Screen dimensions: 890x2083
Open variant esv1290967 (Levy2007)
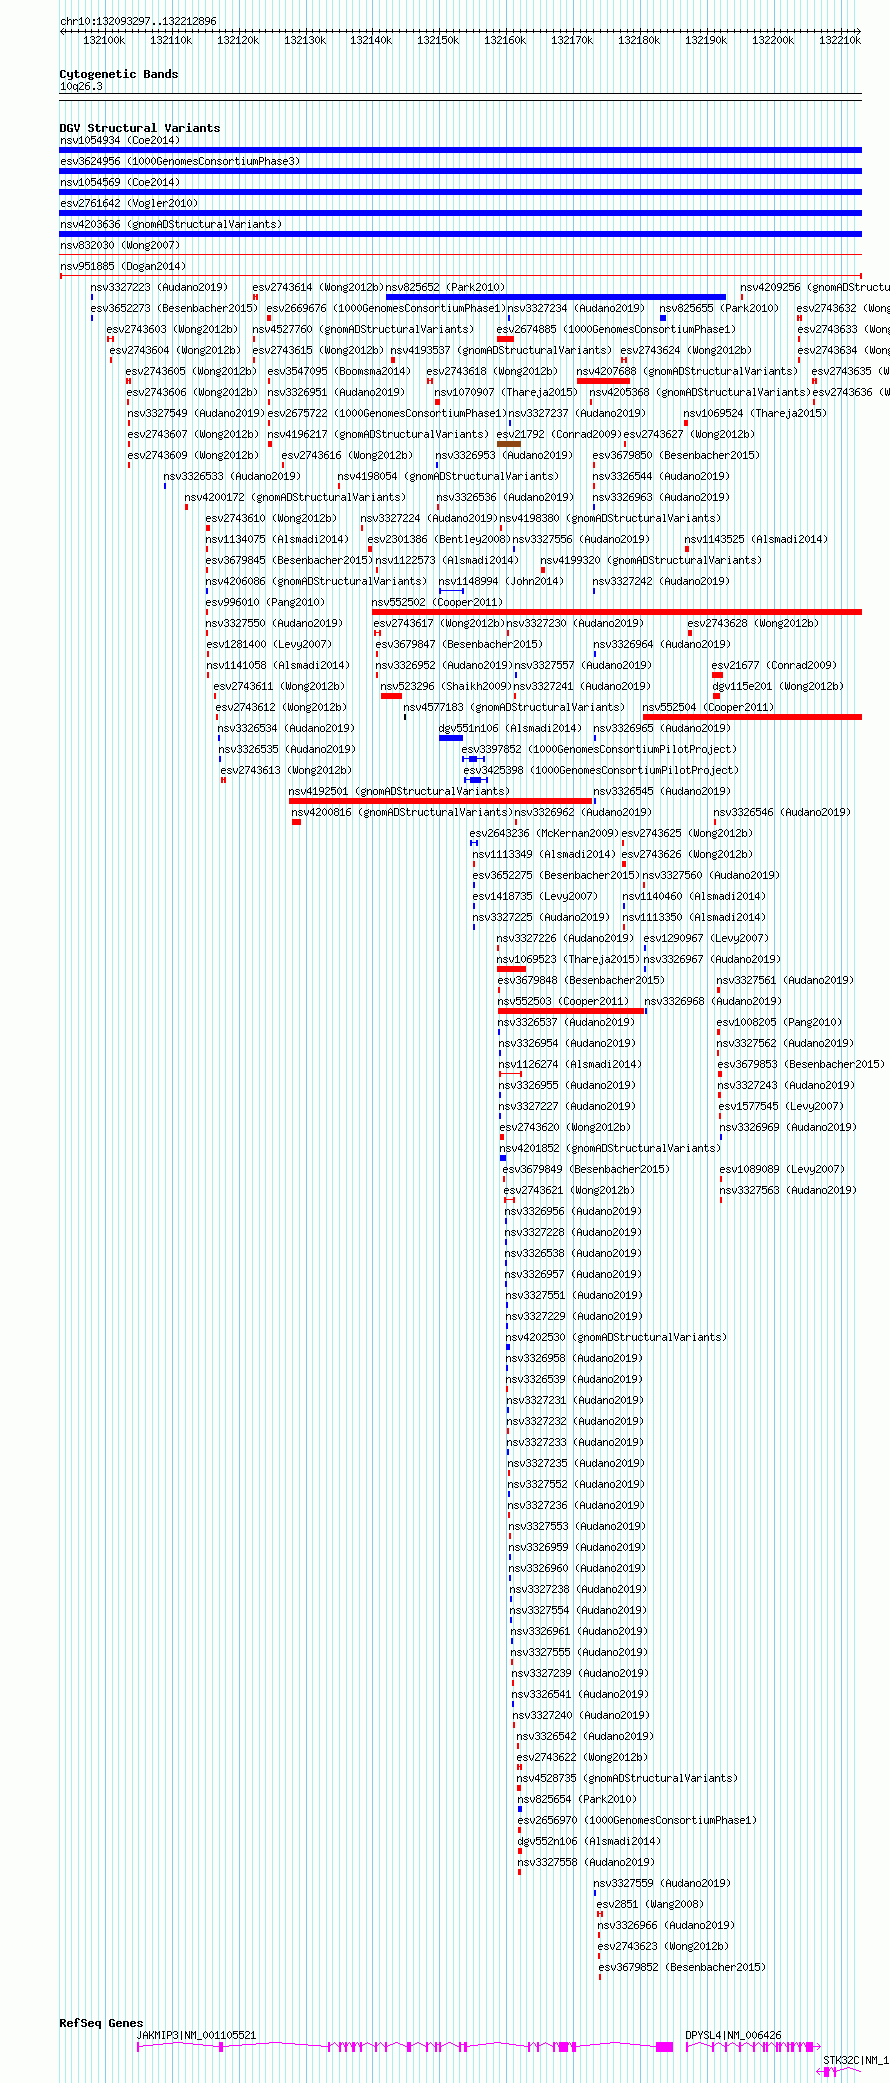(x=706, y=938)
